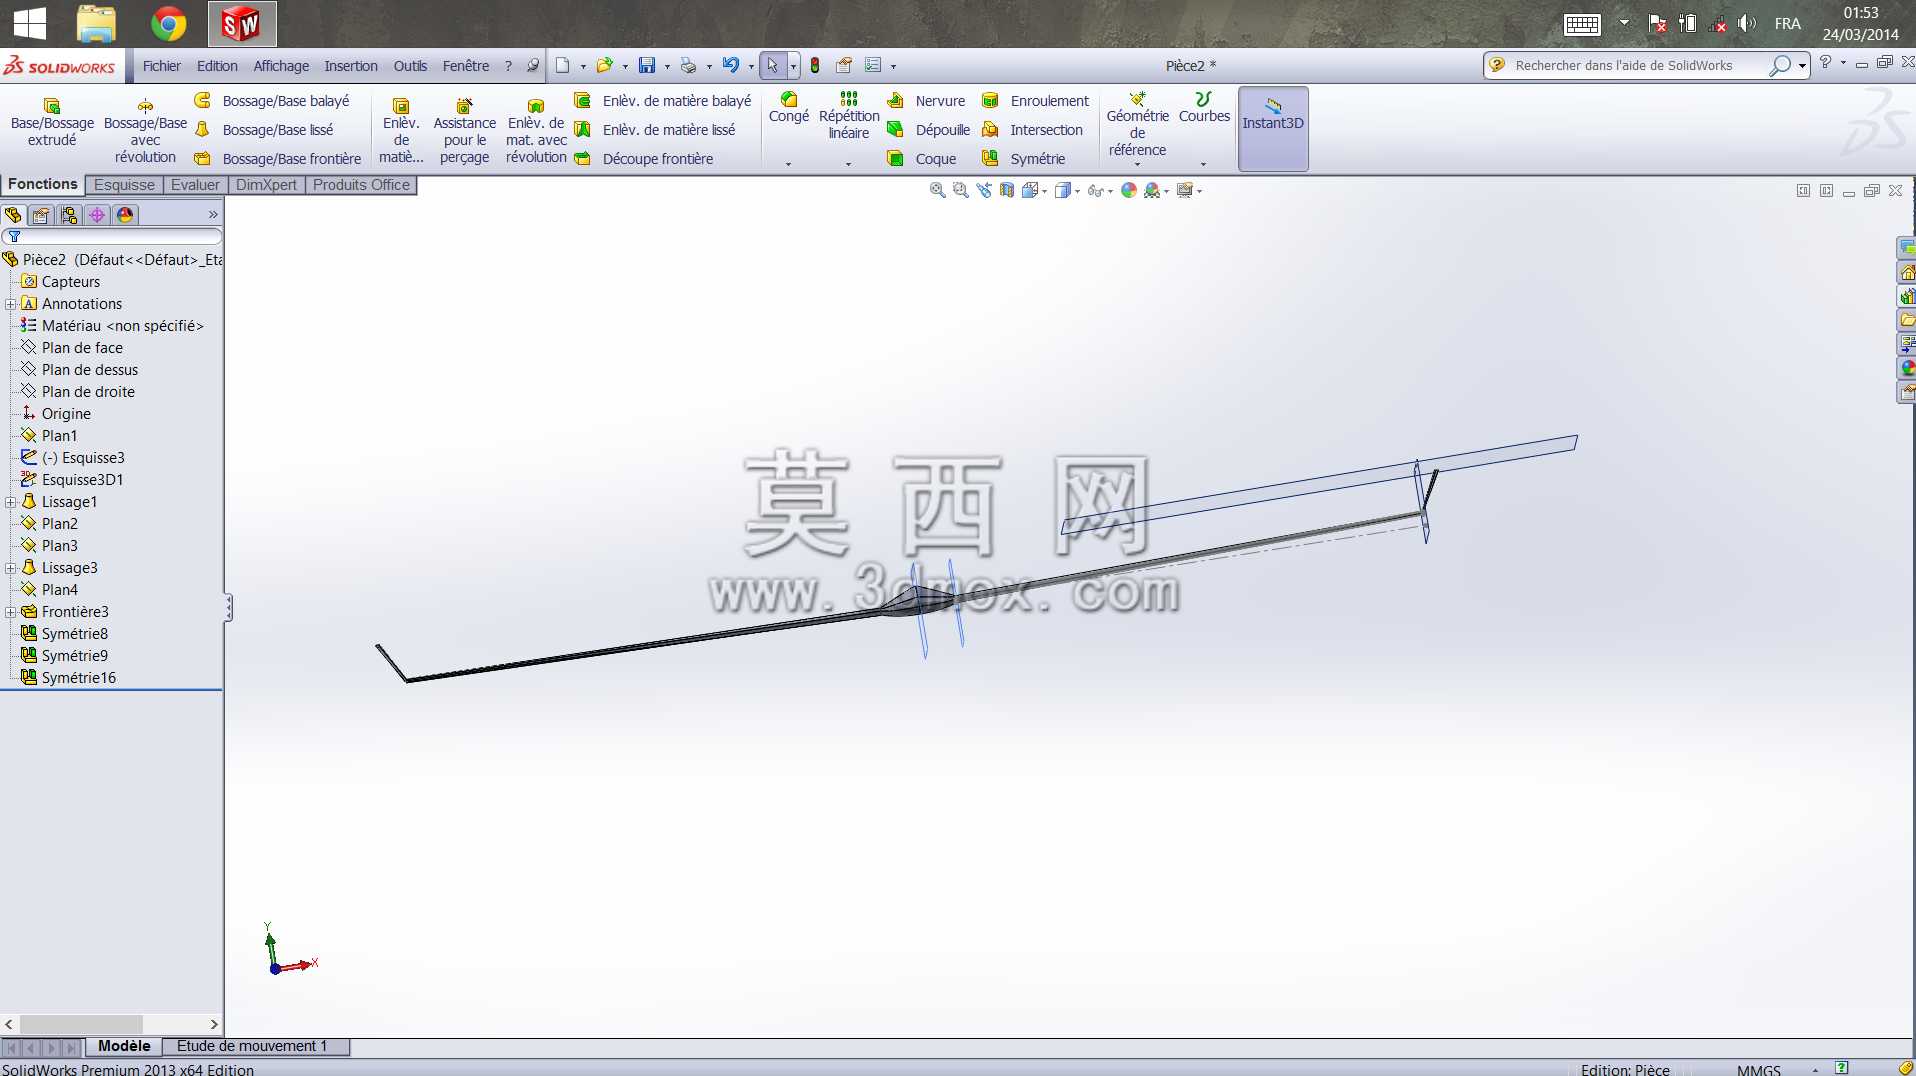Screen dimensions: 1916x1076
Task: Open Assistance pour le perçage
Action: coord(464,131)
